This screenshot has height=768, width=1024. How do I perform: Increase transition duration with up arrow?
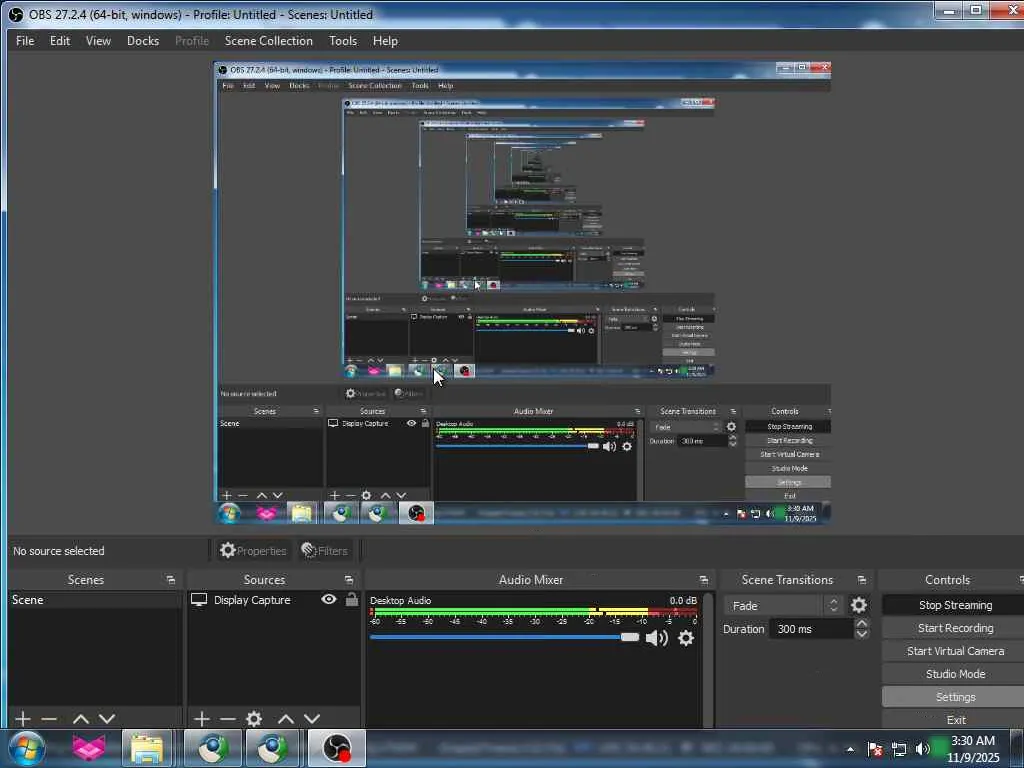862,624
